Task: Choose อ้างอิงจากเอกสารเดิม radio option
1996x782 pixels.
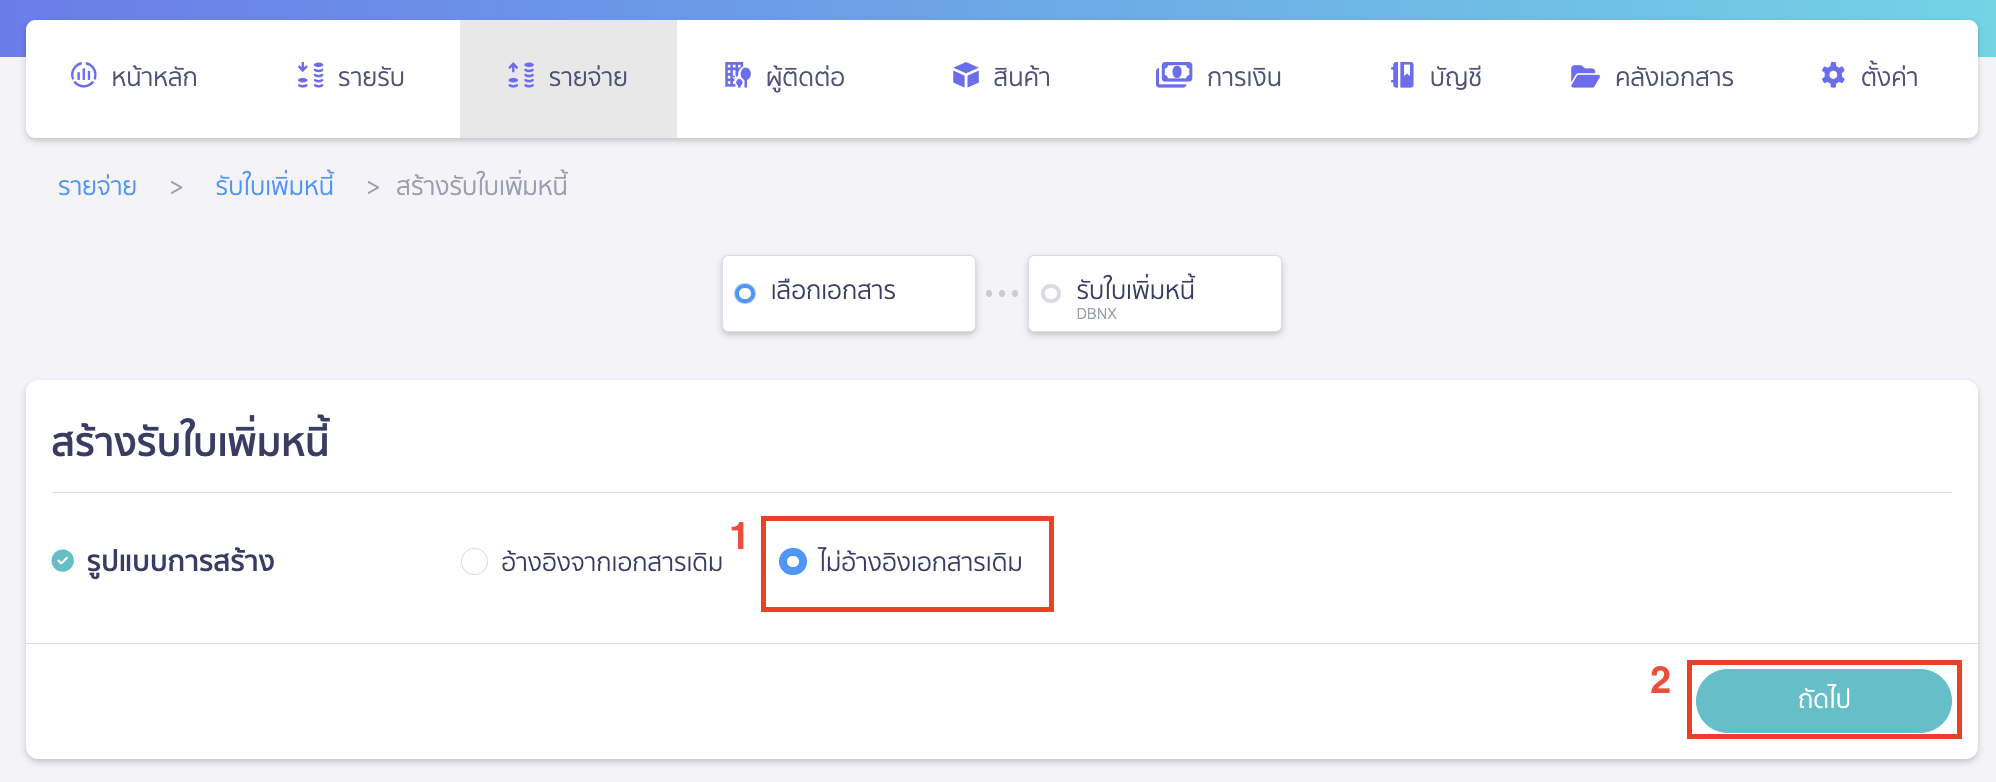Action: click(x=474, y=562)
